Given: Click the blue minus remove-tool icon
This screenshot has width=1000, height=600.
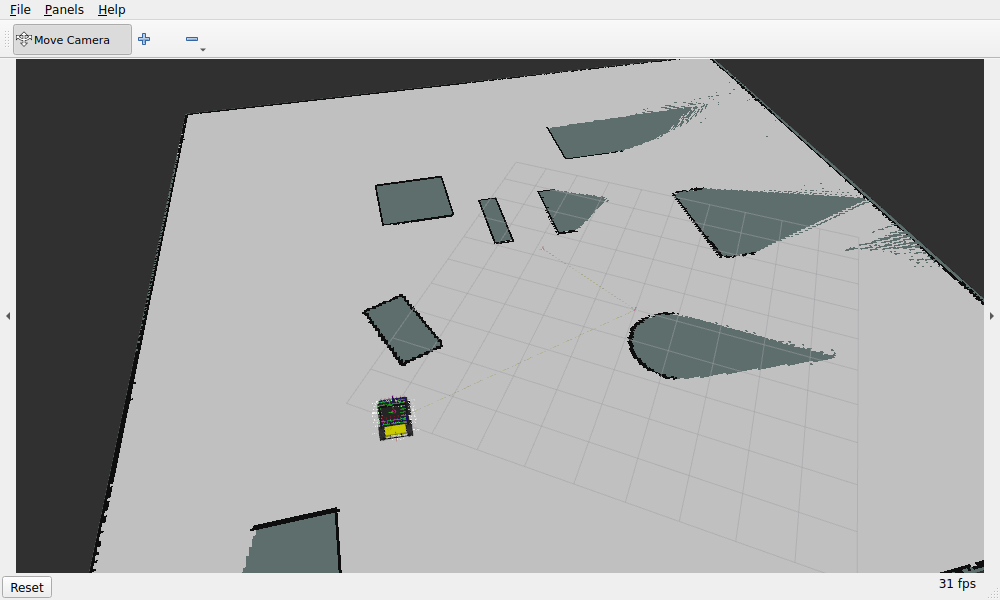Looking at the screenshot, I should (192, 39).
